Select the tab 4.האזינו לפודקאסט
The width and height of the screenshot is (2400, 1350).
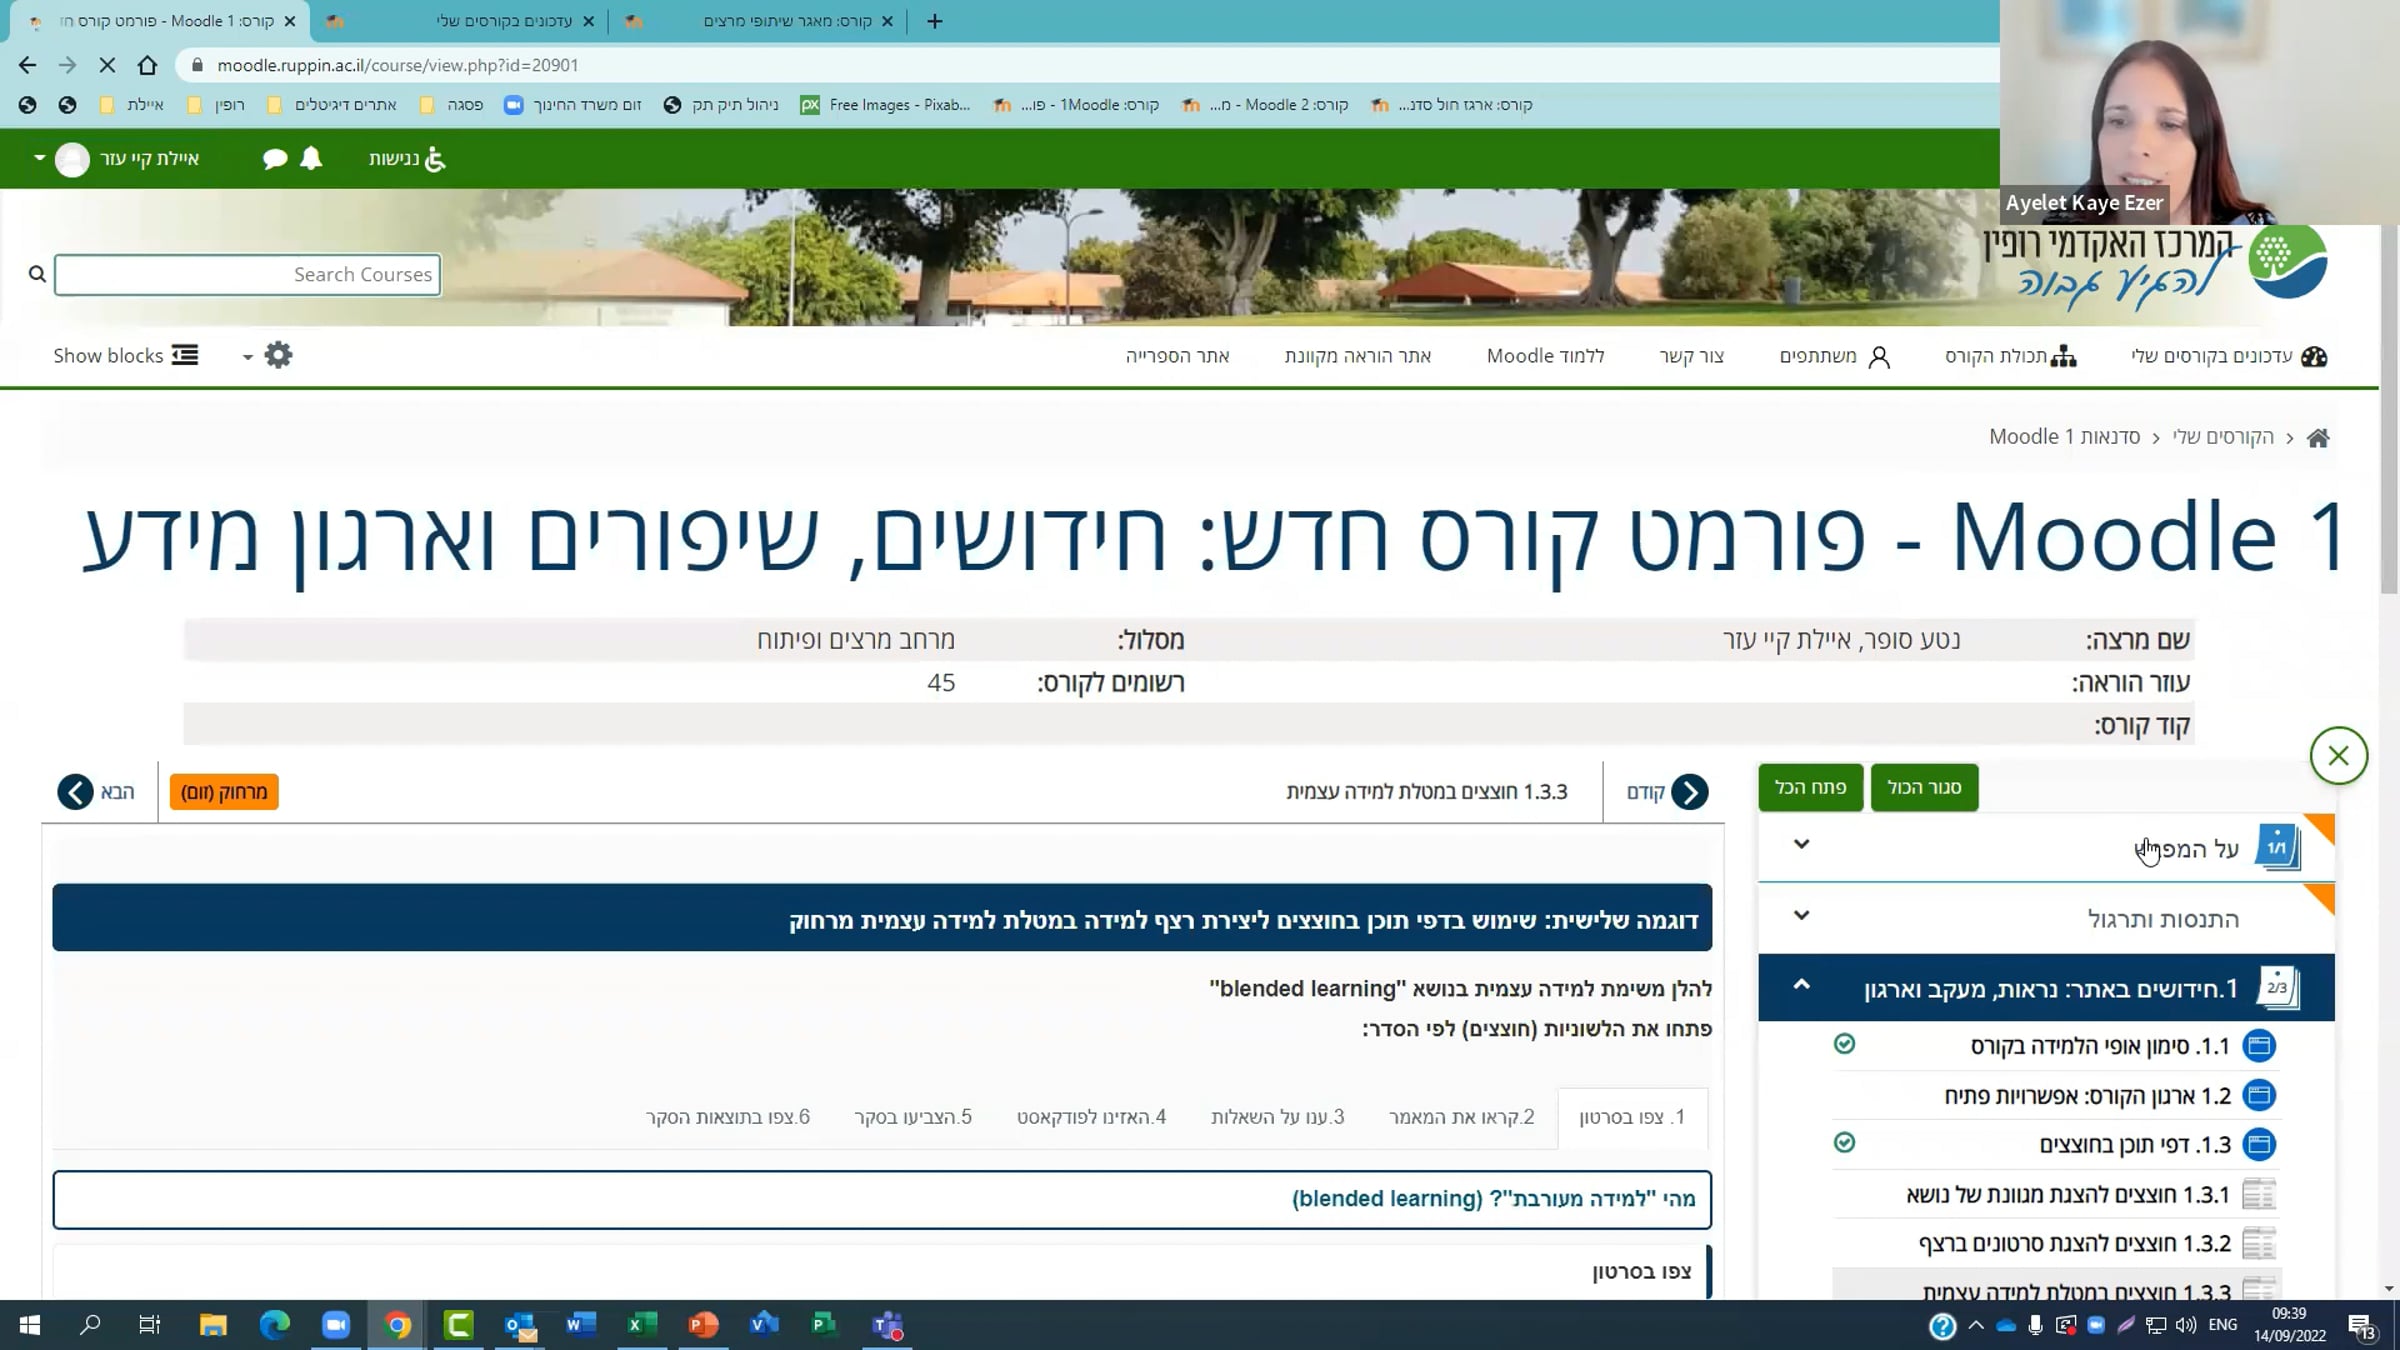1091,1117
